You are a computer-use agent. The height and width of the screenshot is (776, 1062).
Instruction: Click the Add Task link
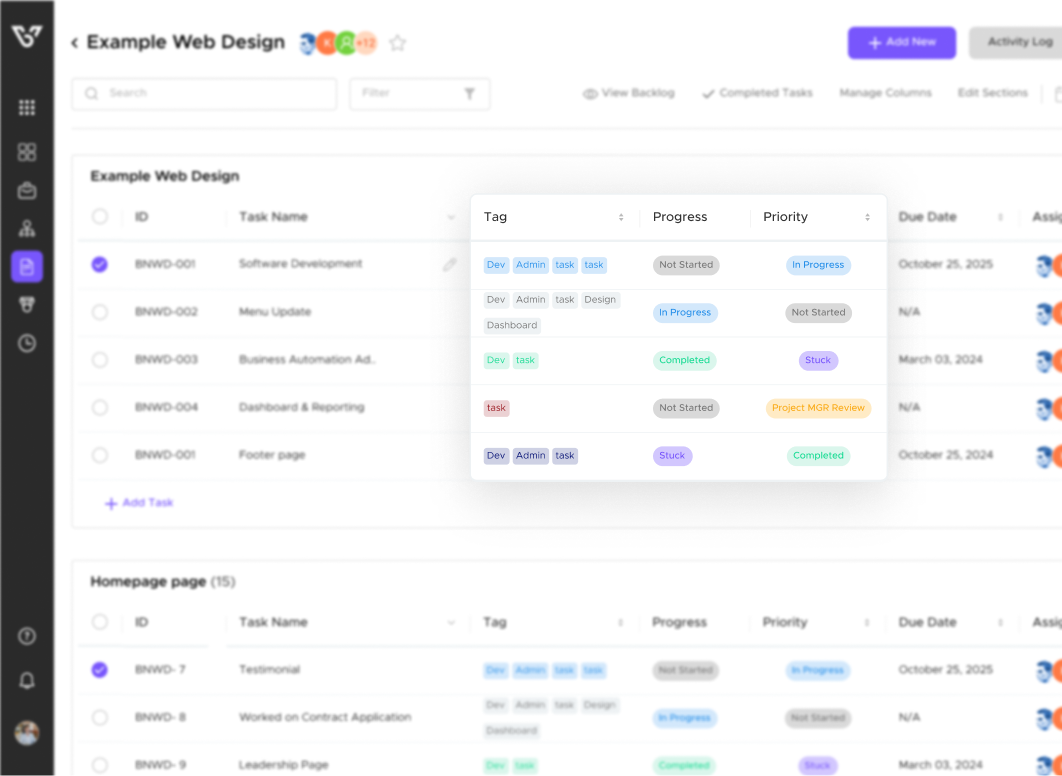click(139, 503)
